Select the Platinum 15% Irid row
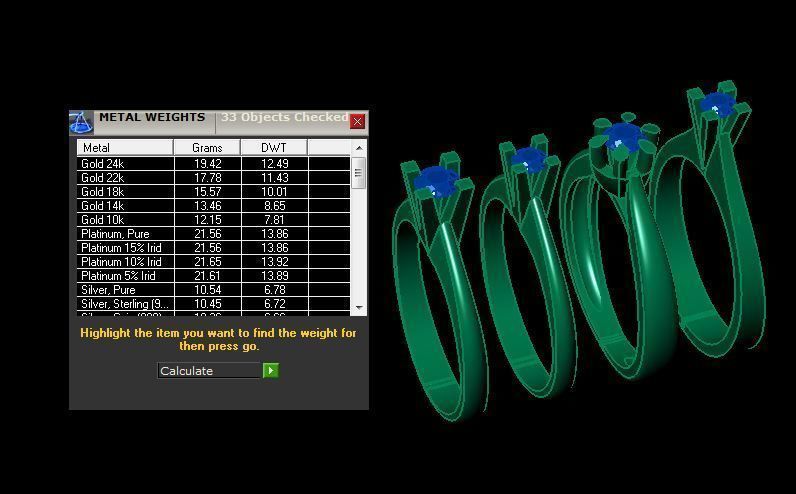Image resolution: width=796 pixels, height=494 pixels. tap(214, 248)
